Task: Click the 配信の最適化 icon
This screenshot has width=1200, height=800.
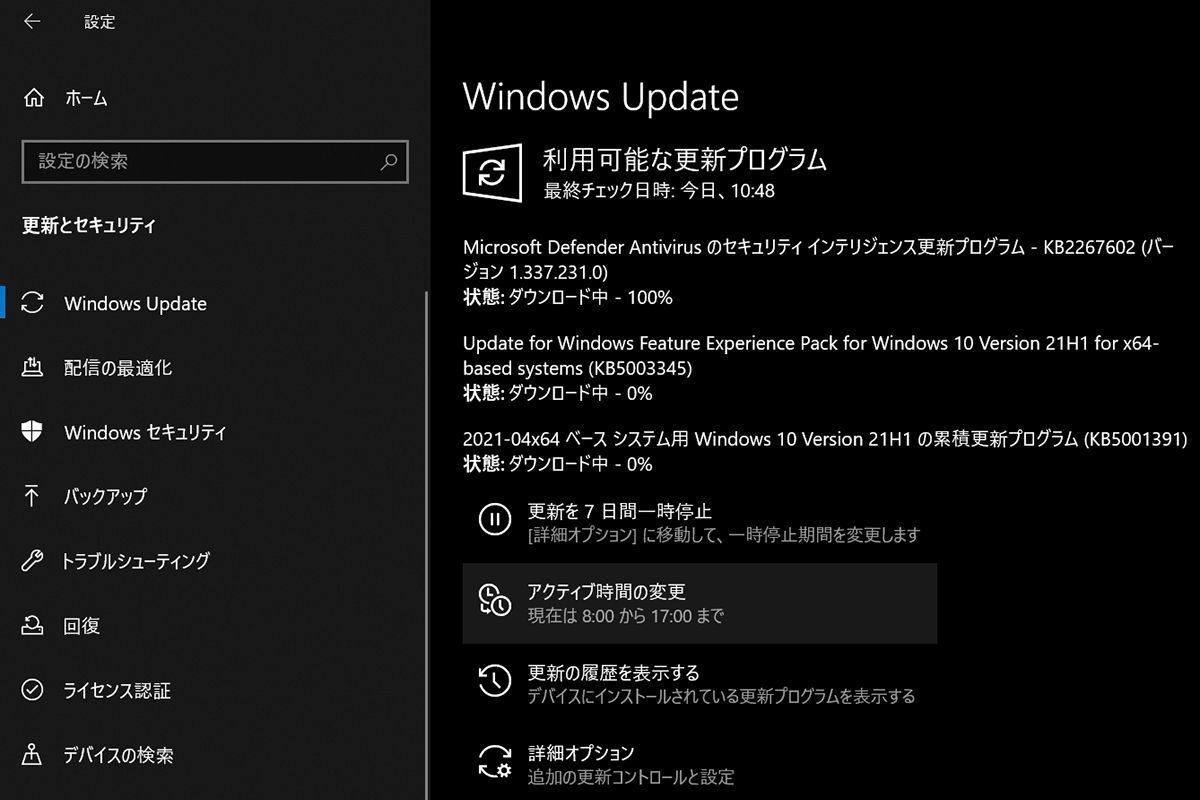Action: click(x=33, y=367)
